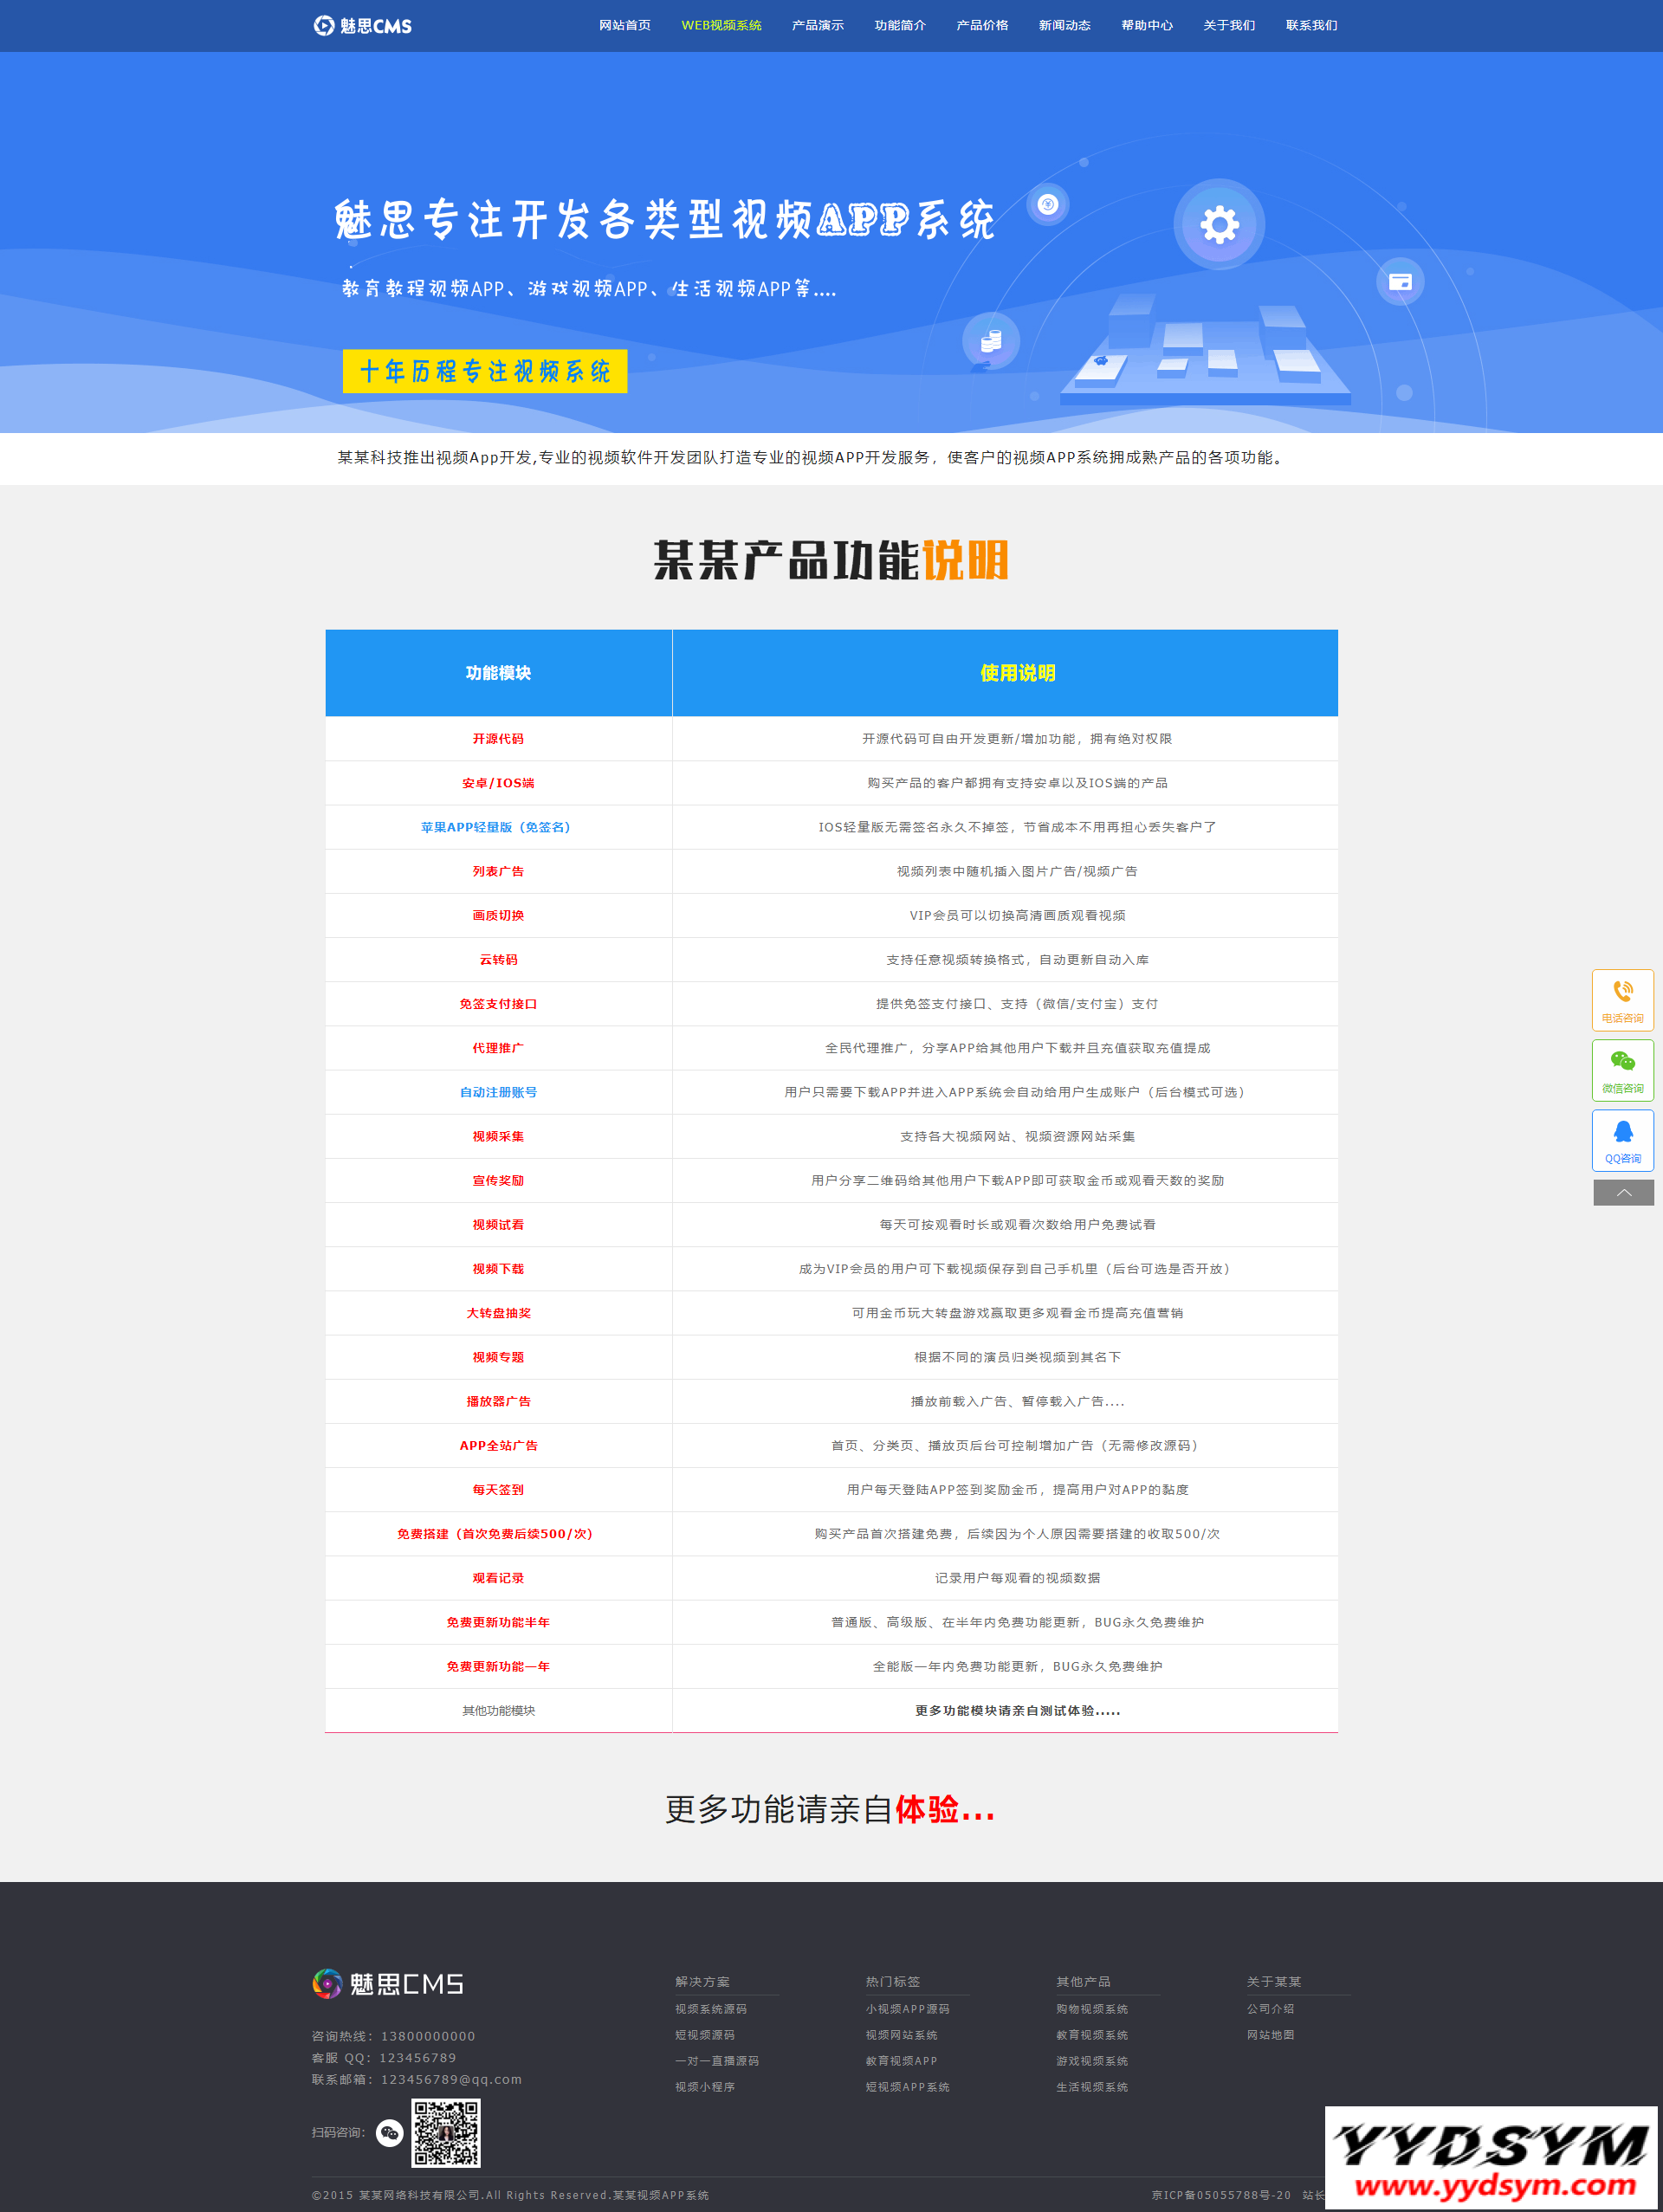Click the yellow 十年历程专注视频系统 banner button
This screenshot has height=2212, width=1663.
[x=484, y=371]
